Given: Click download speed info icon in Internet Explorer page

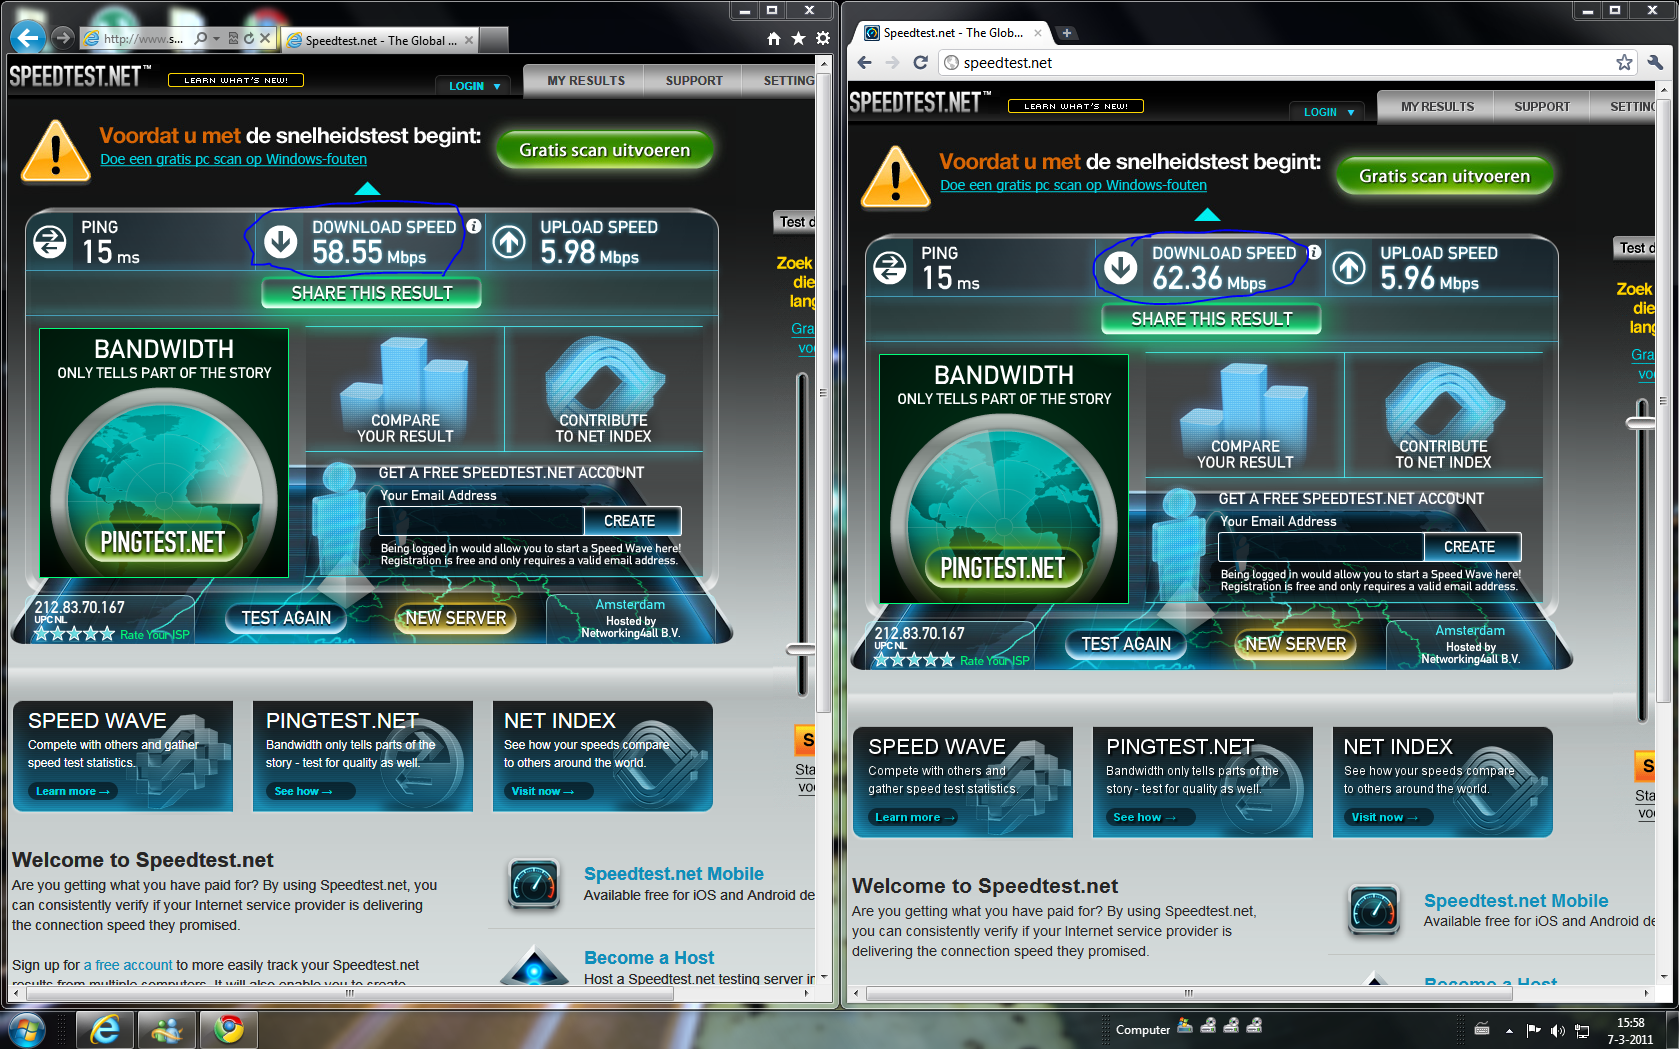Looking at the screenshot, I should pyautogui.click(x=474, y=226).
